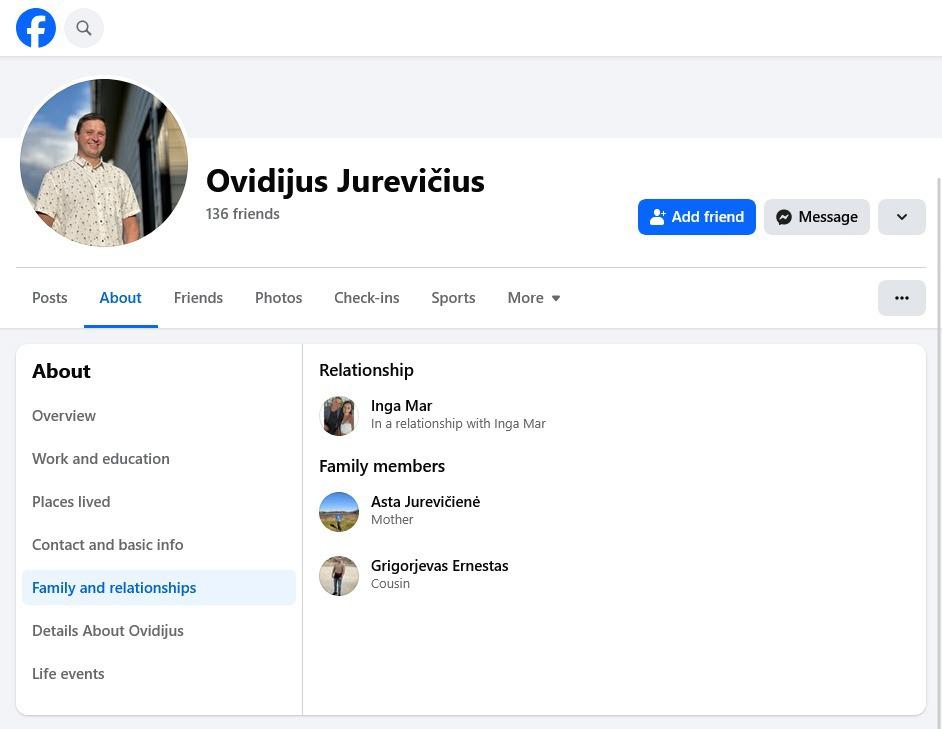Screen dimensions: 942x729
Task: Click the Facebook logo icon
Action: [36, 28]
